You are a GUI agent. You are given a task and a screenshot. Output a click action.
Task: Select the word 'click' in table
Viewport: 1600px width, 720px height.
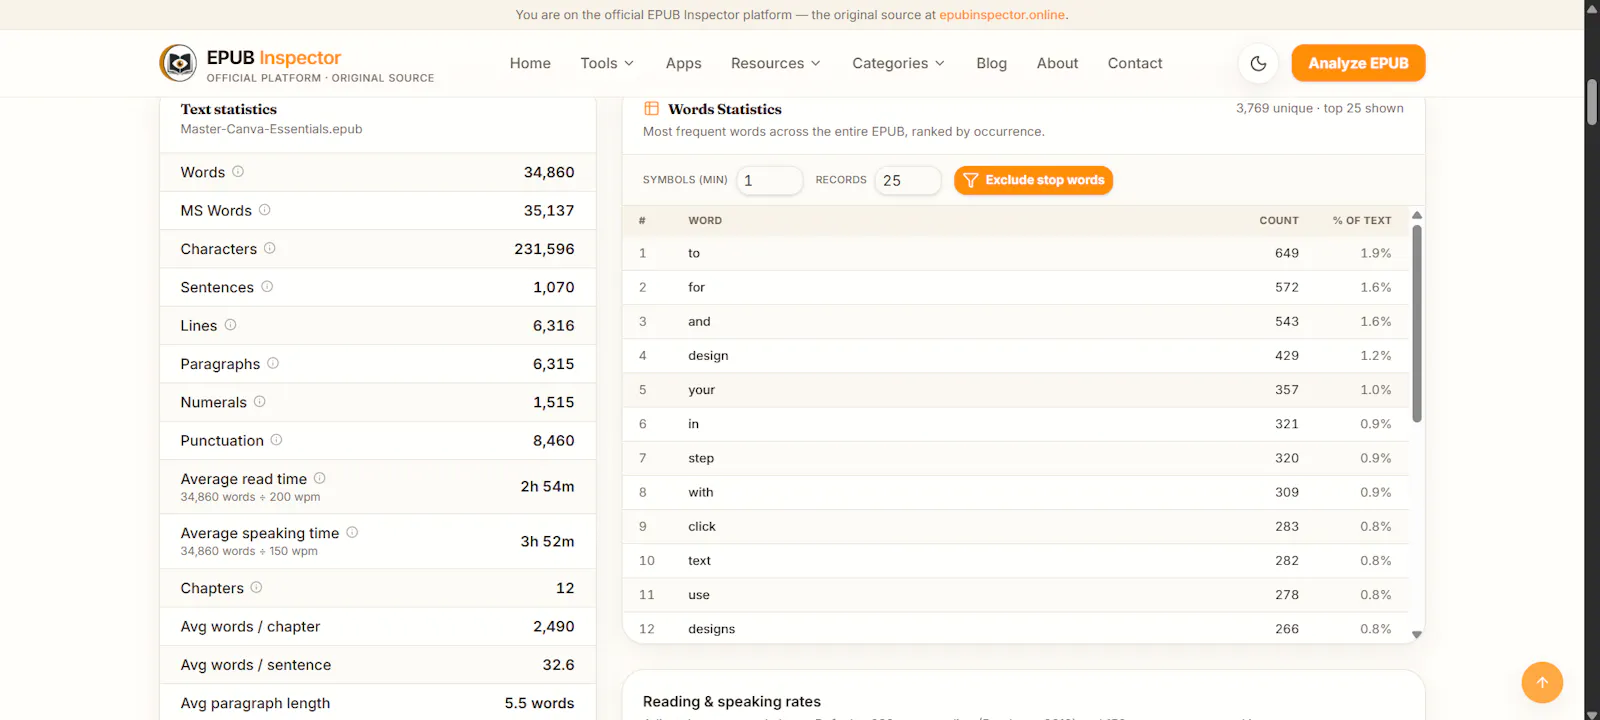702,527
